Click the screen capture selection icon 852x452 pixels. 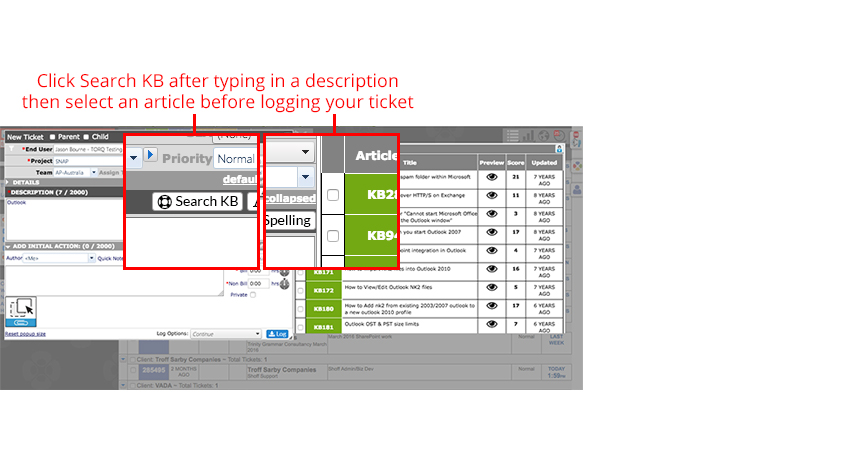pos(21,308)
